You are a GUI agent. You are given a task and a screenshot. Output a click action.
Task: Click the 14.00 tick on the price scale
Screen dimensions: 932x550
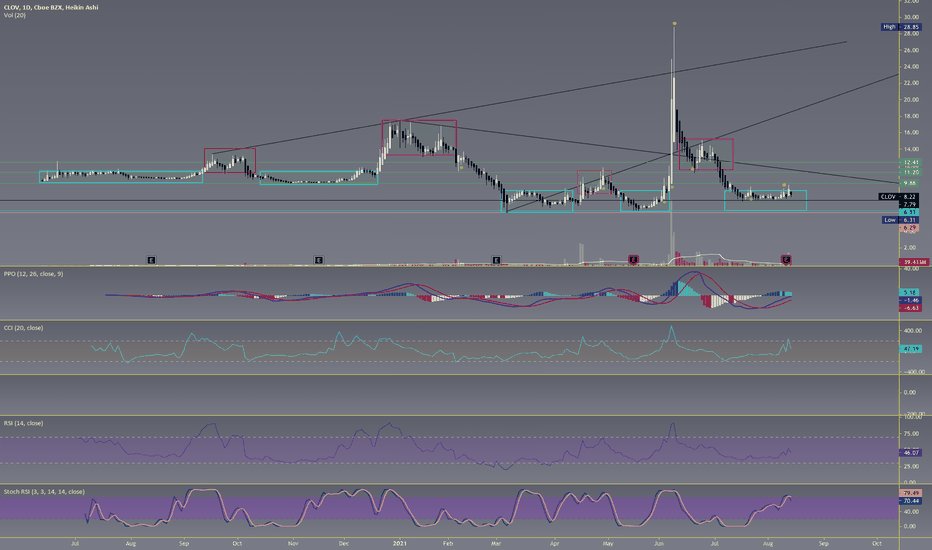(x=911, y=149)
